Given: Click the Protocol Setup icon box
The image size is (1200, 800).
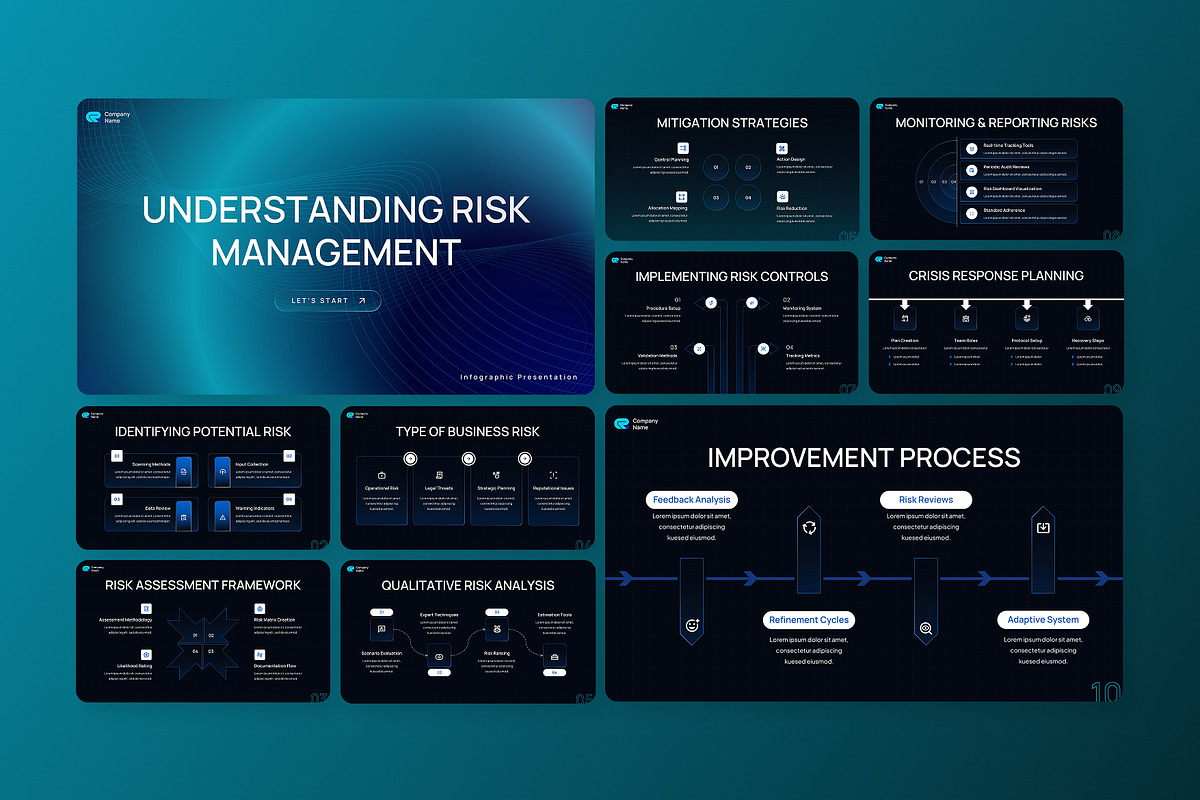Looking at the screenshot, I should (1026, 319).
